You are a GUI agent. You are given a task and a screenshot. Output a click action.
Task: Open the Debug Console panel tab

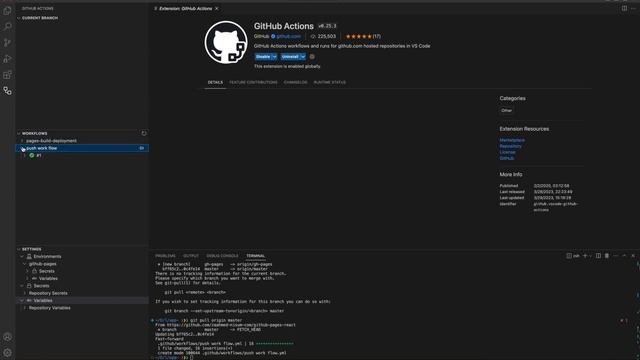pyautogui.click(x=222, y=256)
